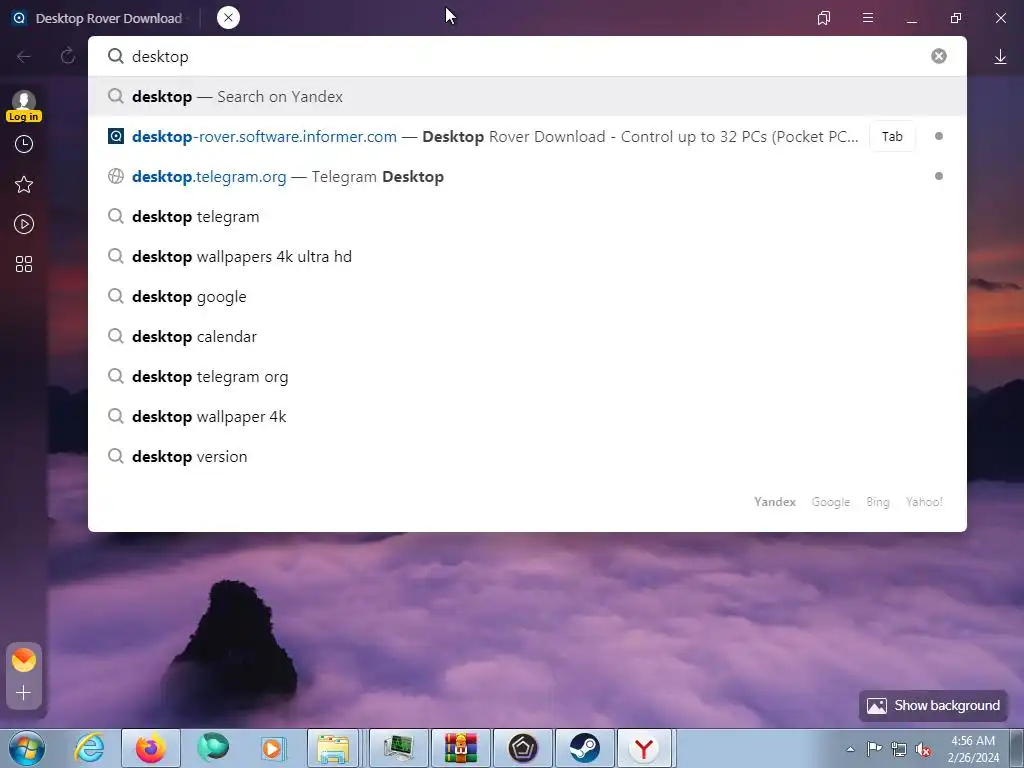Choose 'desktop wallpapers 4k ultra hd' suggestion
1024x768 pixels.
(x=527, y=257)
